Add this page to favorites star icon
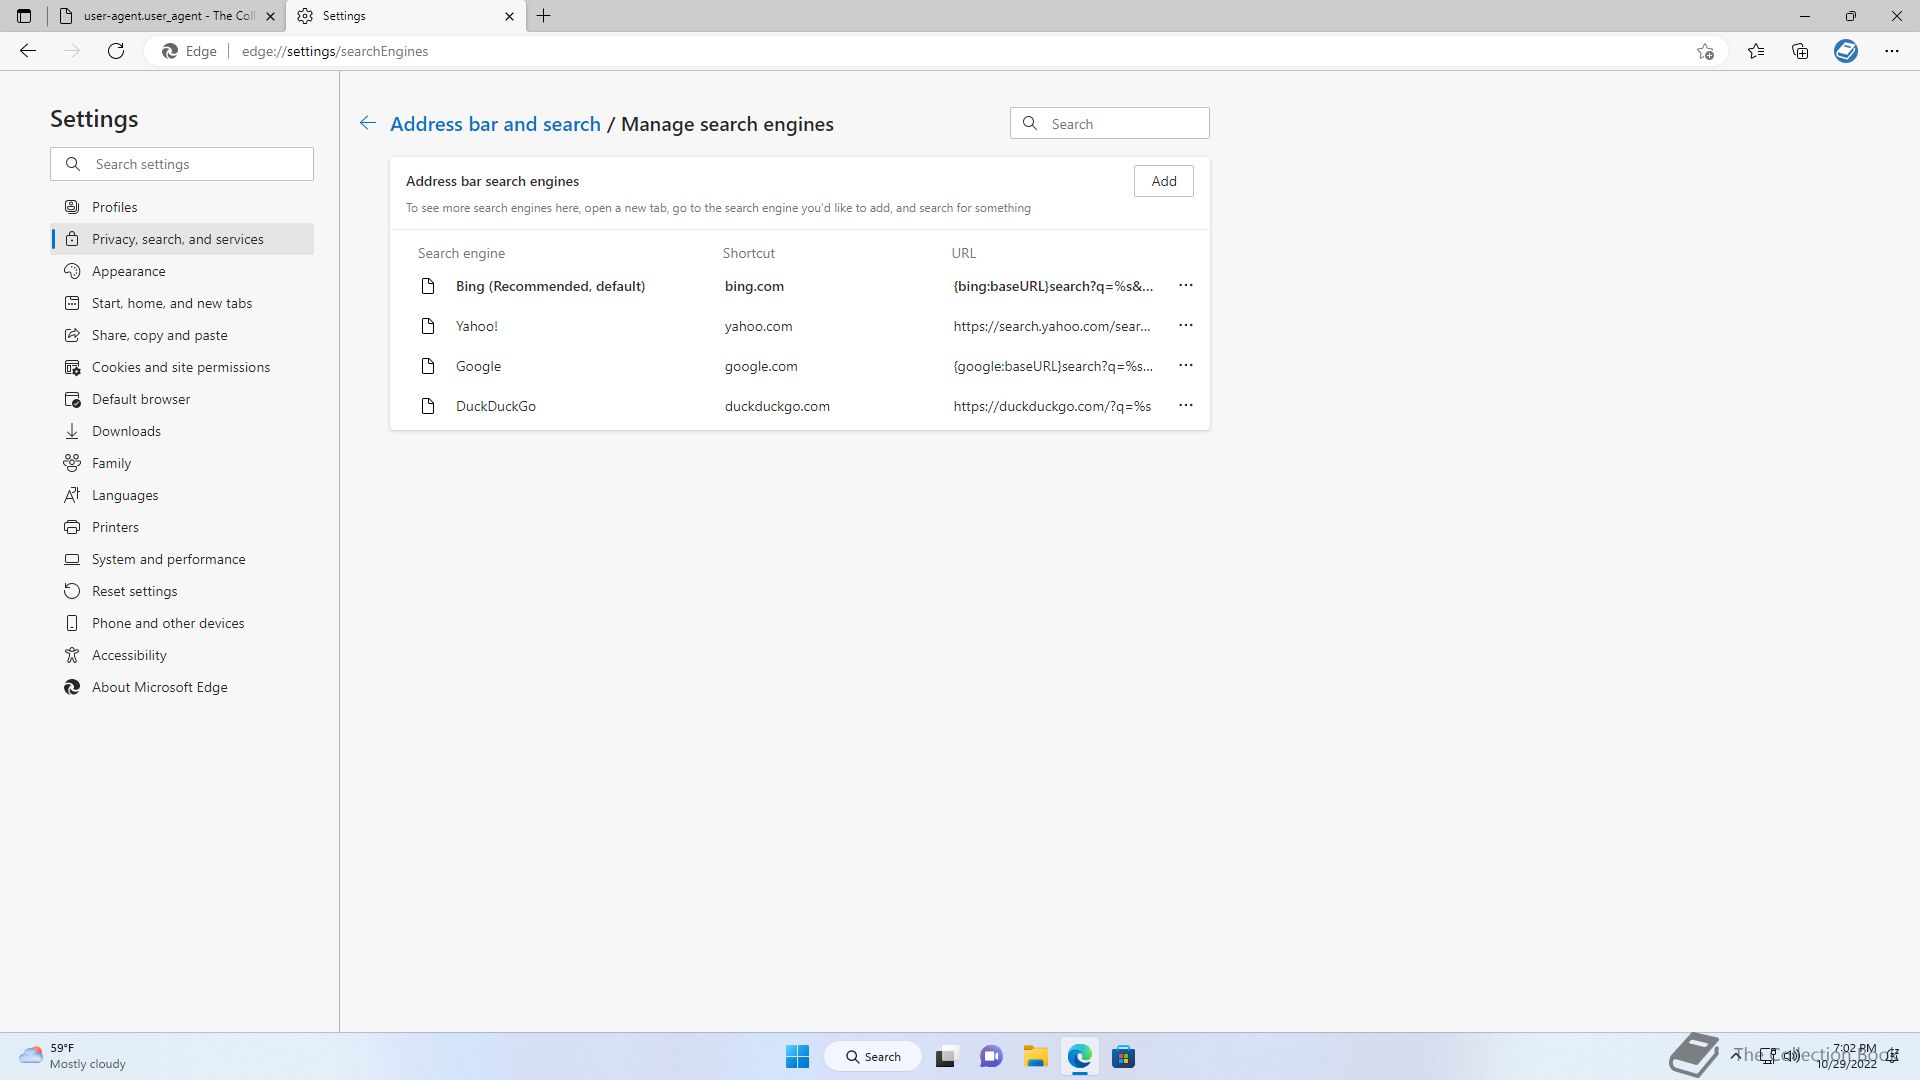Screen dimensions: 1920x1080 (1705, 51)
